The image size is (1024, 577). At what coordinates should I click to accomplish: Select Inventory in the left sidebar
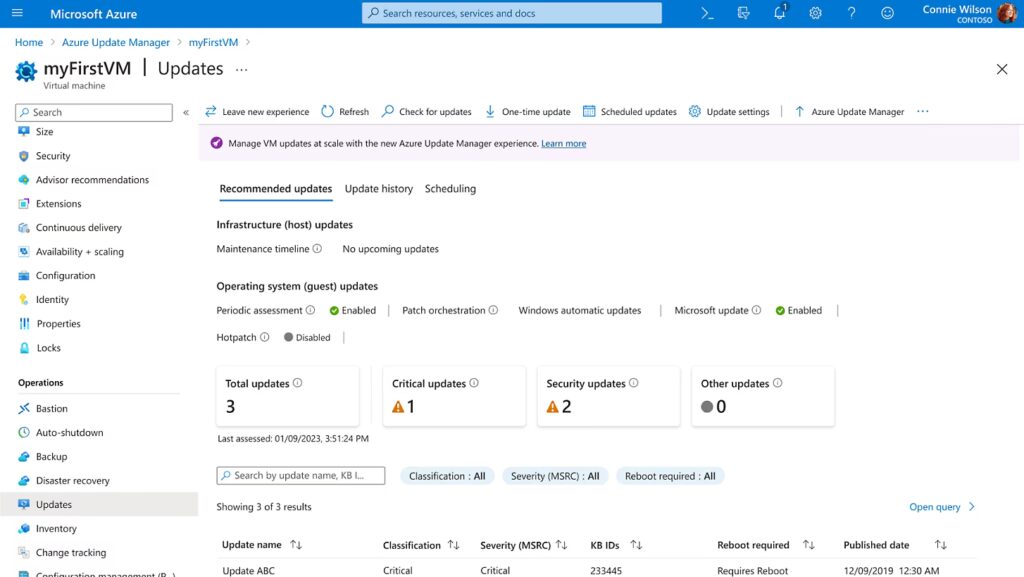point(56,529)
